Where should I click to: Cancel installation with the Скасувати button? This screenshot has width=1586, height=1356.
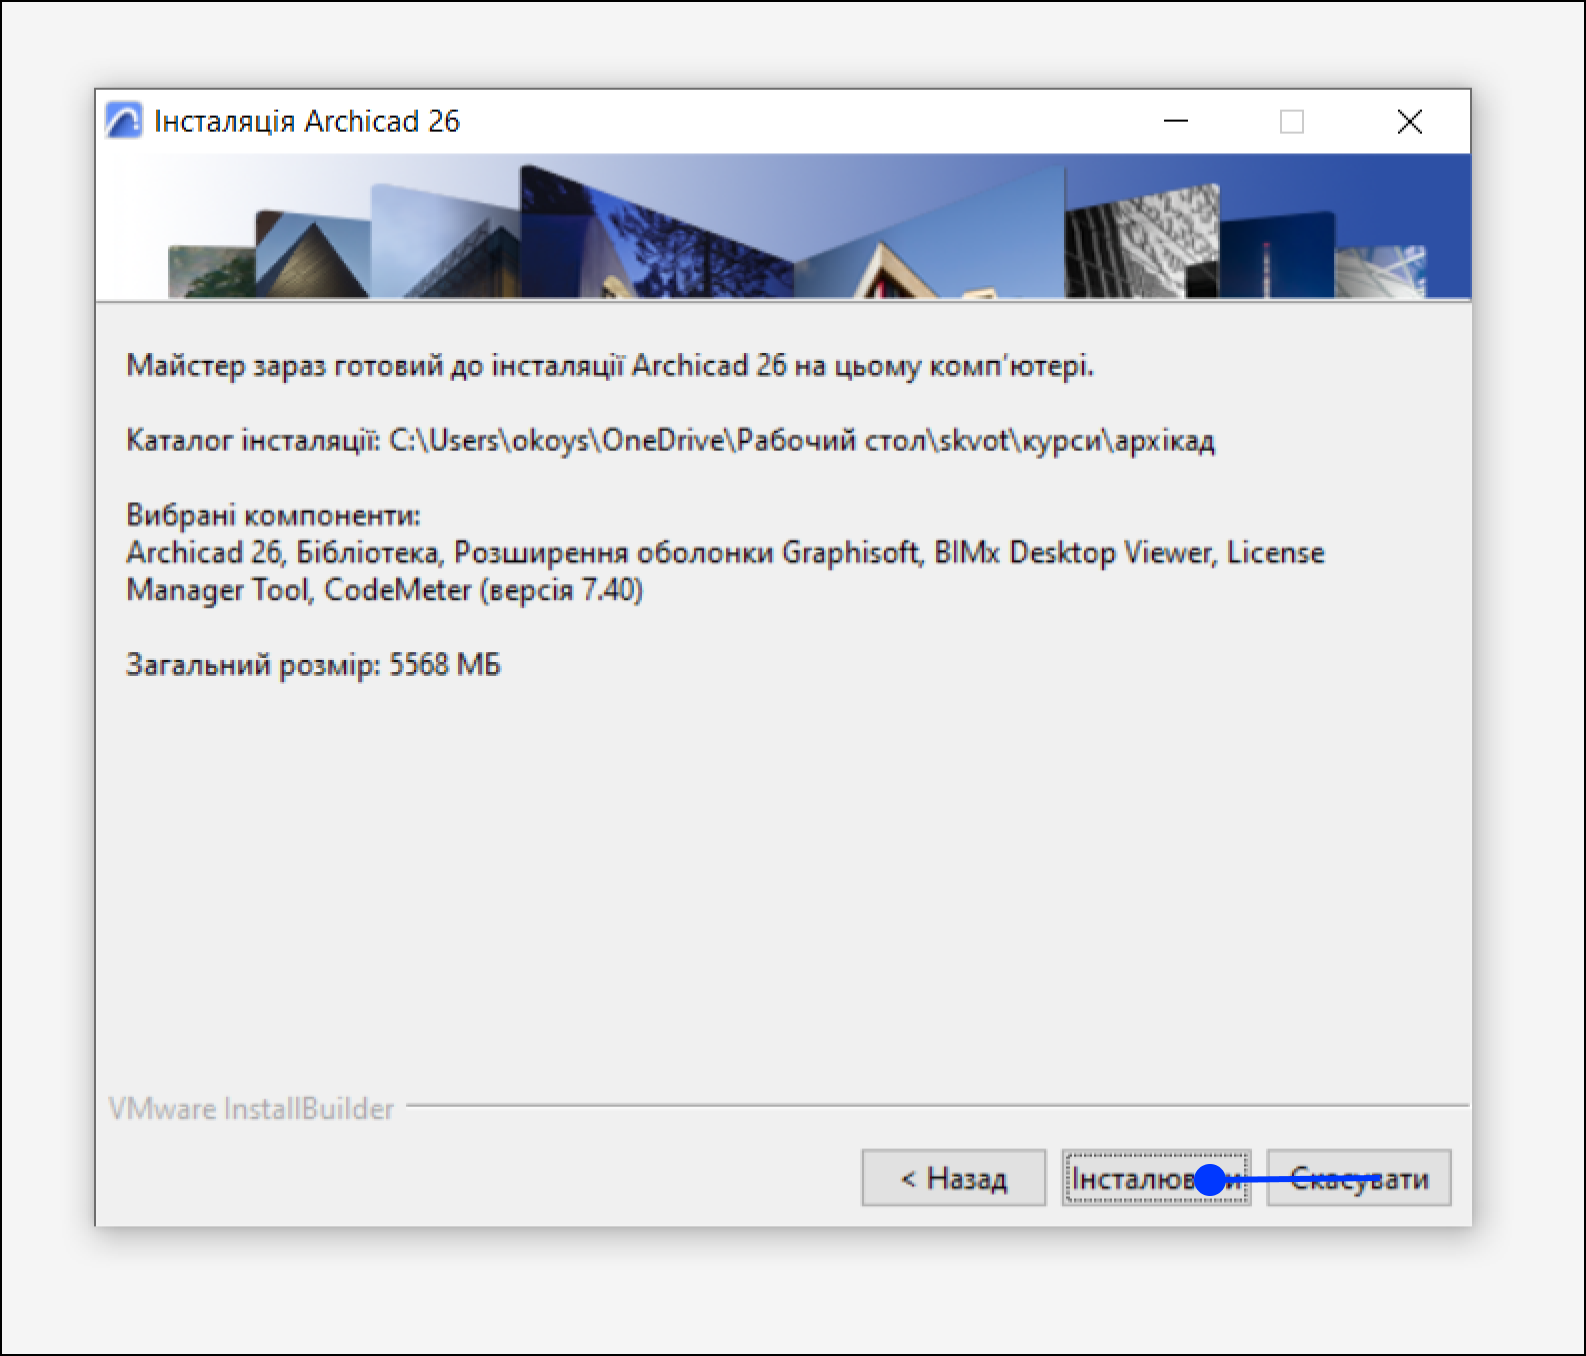(x=1359, y=1178)
